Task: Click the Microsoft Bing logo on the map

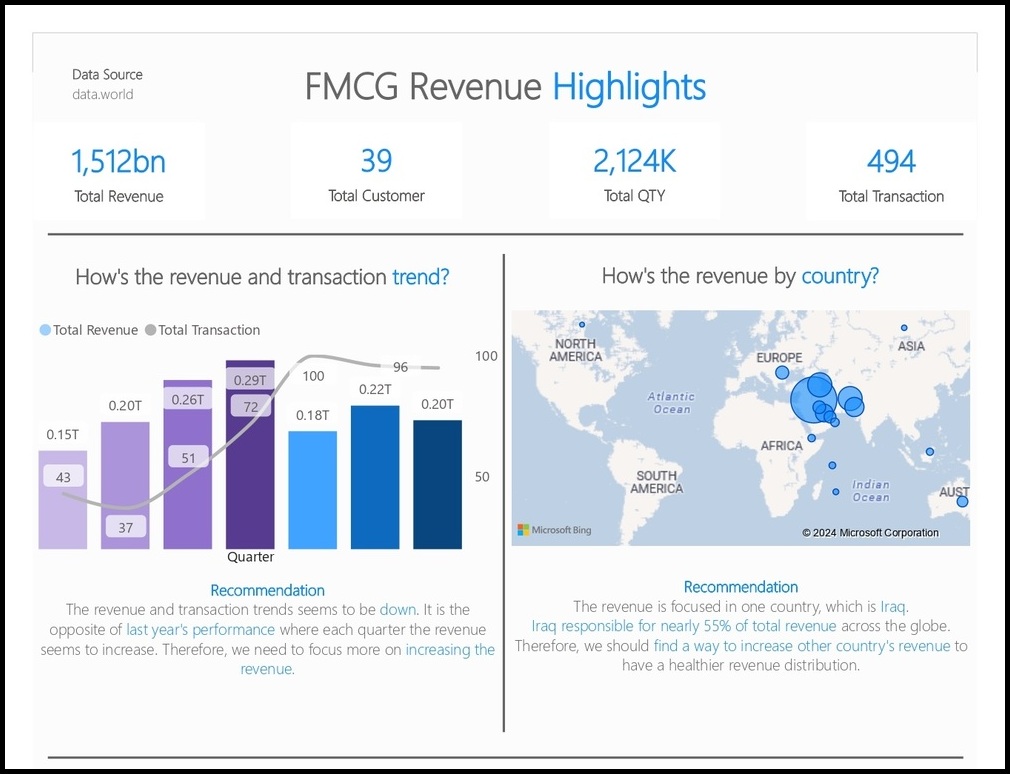Action: (554, 530)
